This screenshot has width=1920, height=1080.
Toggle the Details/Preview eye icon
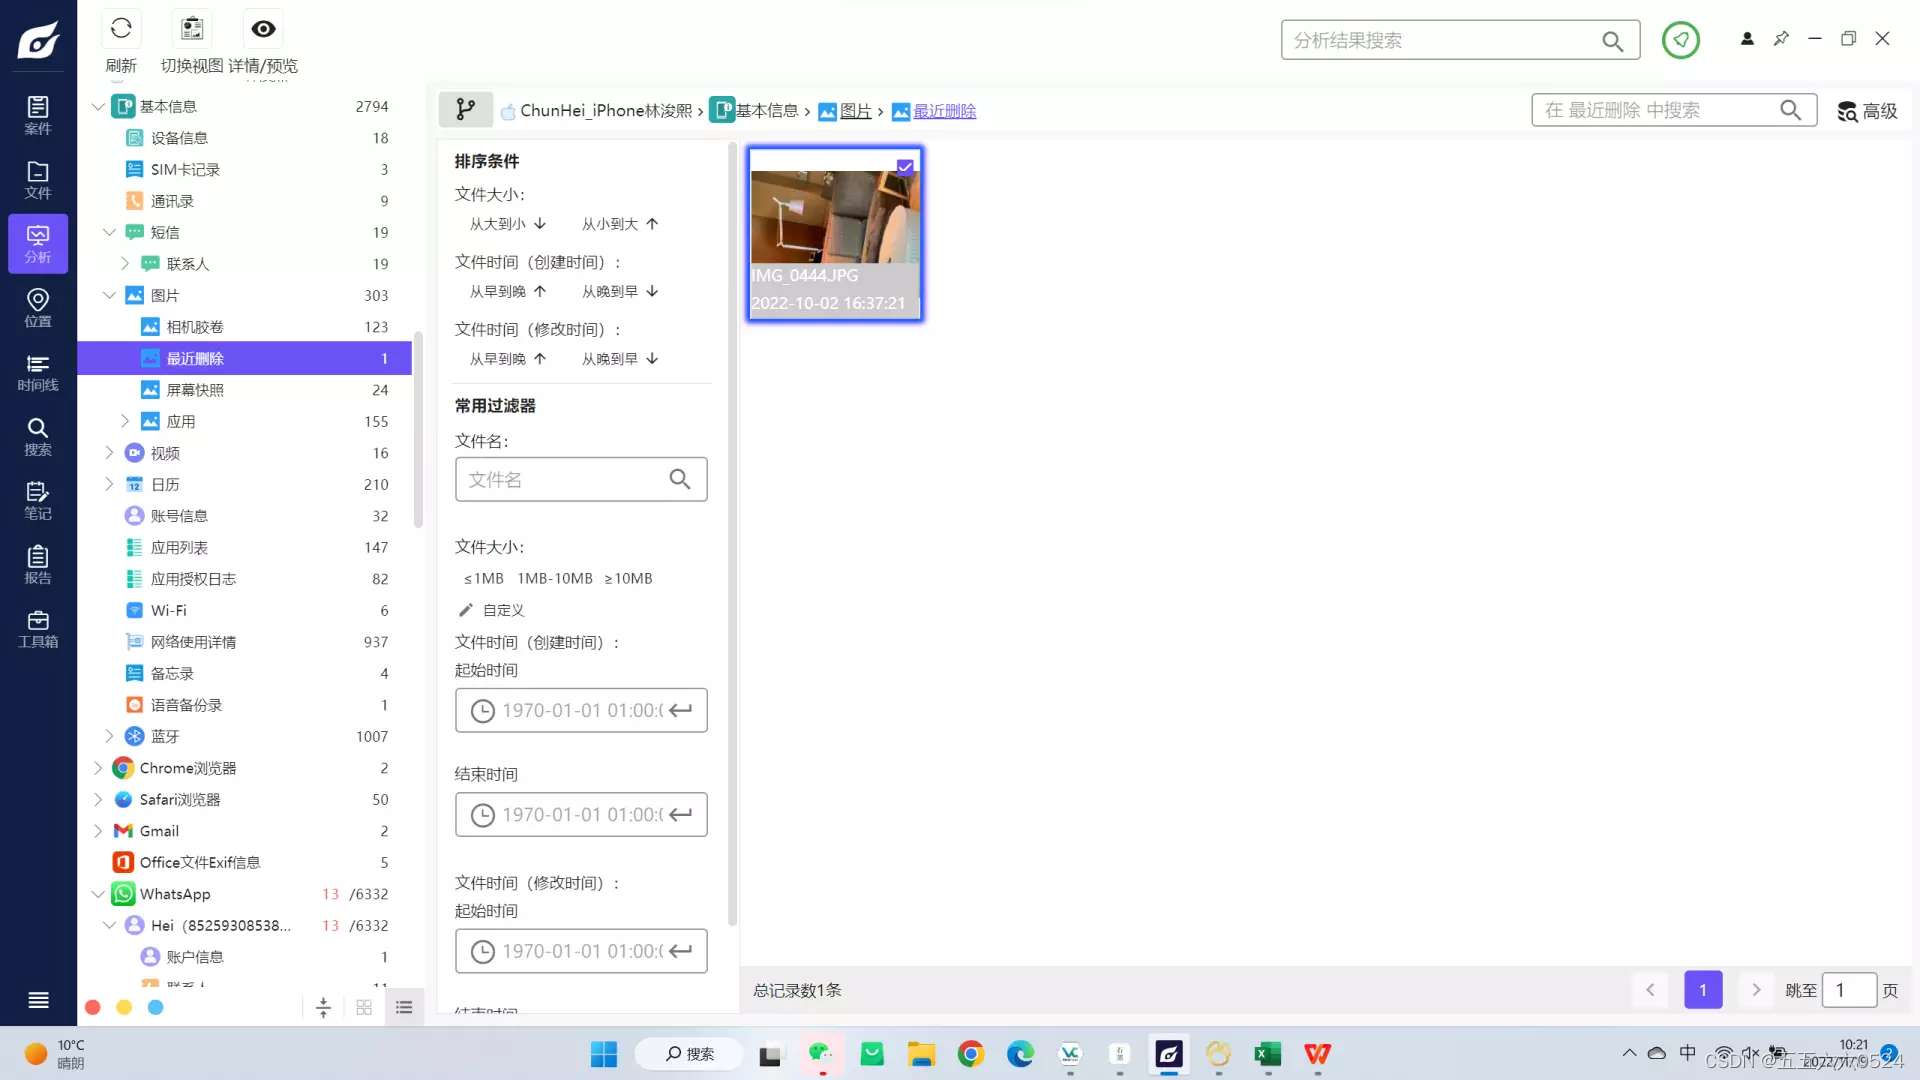coord(263,29)
